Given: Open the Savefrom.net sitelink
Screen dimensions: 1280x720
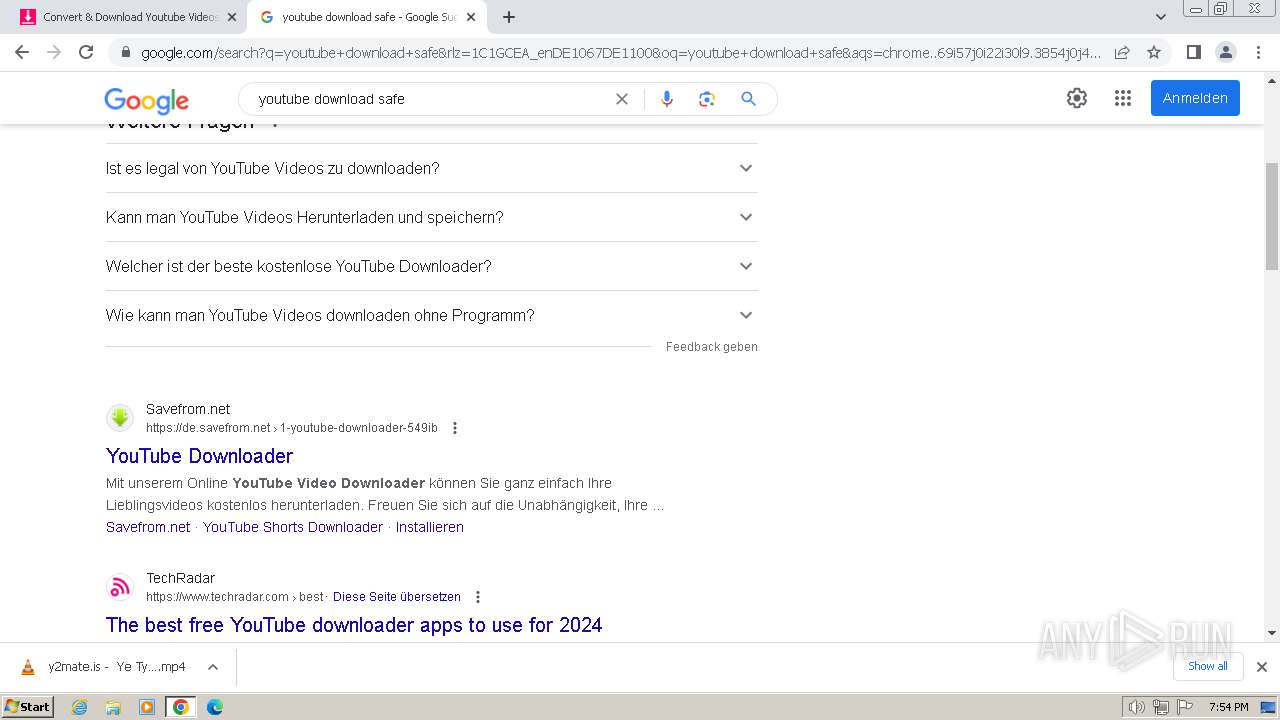Looking at the screenshot, I should [148, 527].
